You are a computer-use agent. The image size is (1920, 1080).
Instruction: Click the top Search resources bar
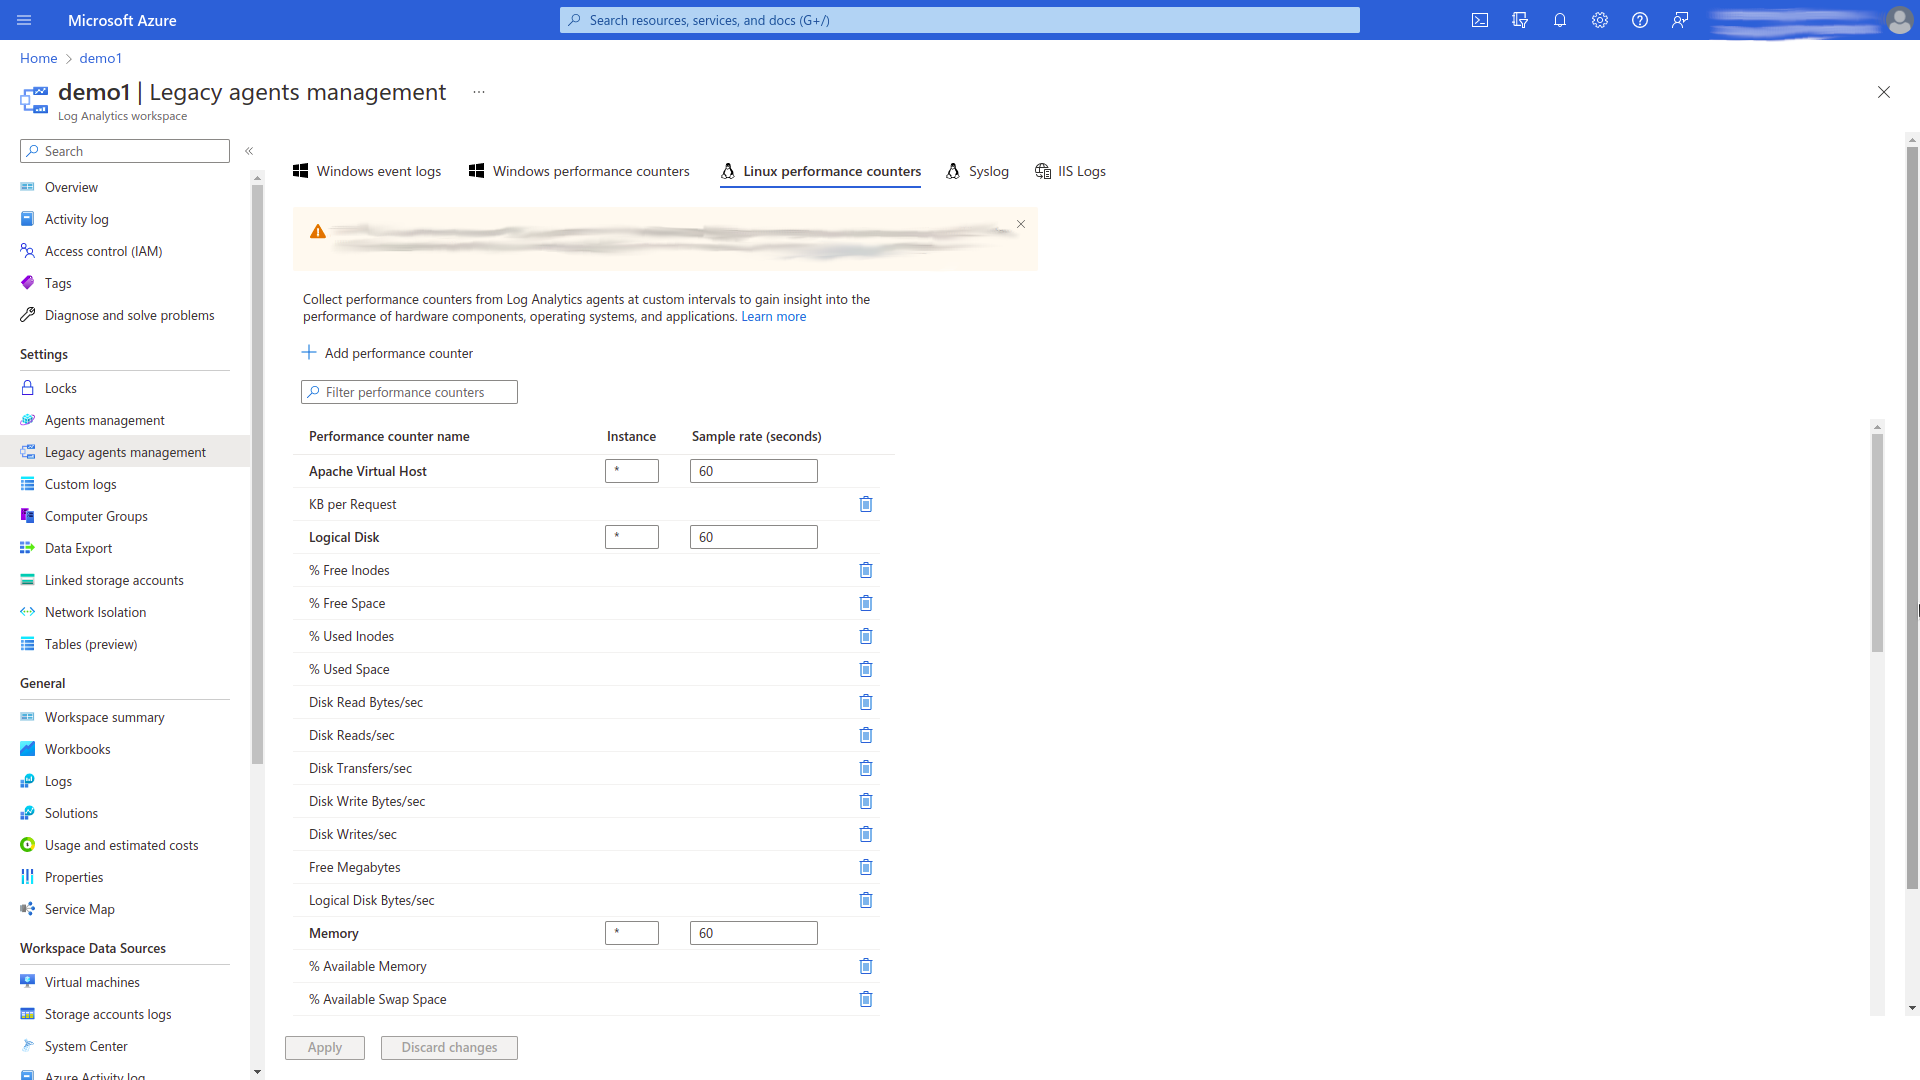(x=960, y=20)
